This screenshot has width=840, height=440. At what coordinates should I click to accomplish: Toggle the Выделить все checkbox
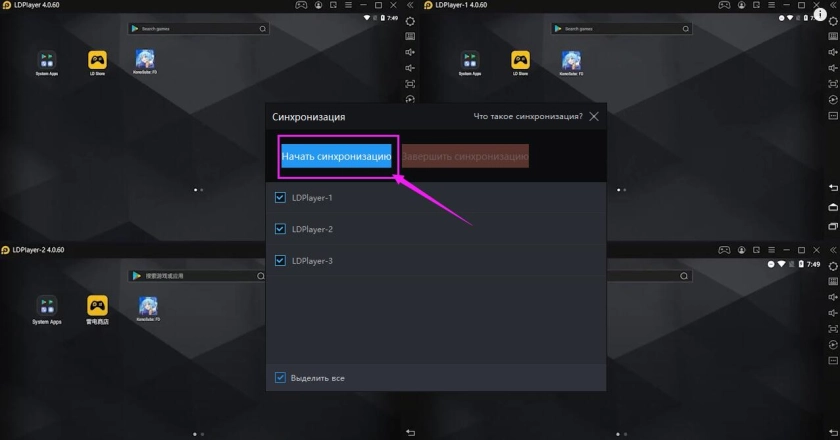tap(280, 378)
